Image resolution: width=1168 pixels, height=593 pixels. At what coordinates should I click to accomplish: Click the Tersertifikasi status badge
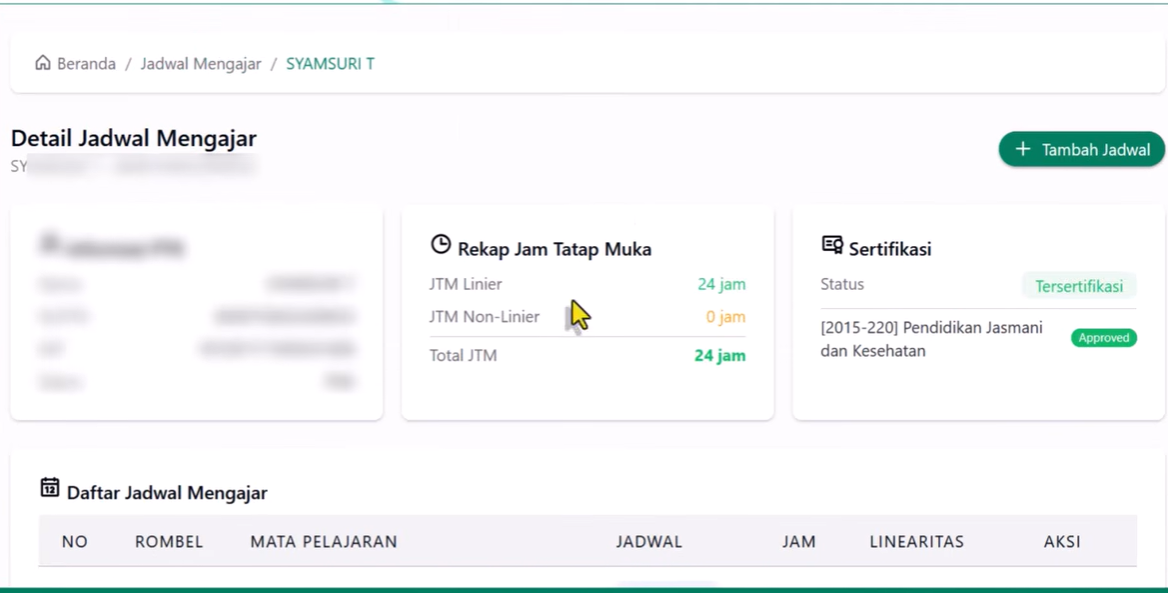click(x=1079, y=286)
